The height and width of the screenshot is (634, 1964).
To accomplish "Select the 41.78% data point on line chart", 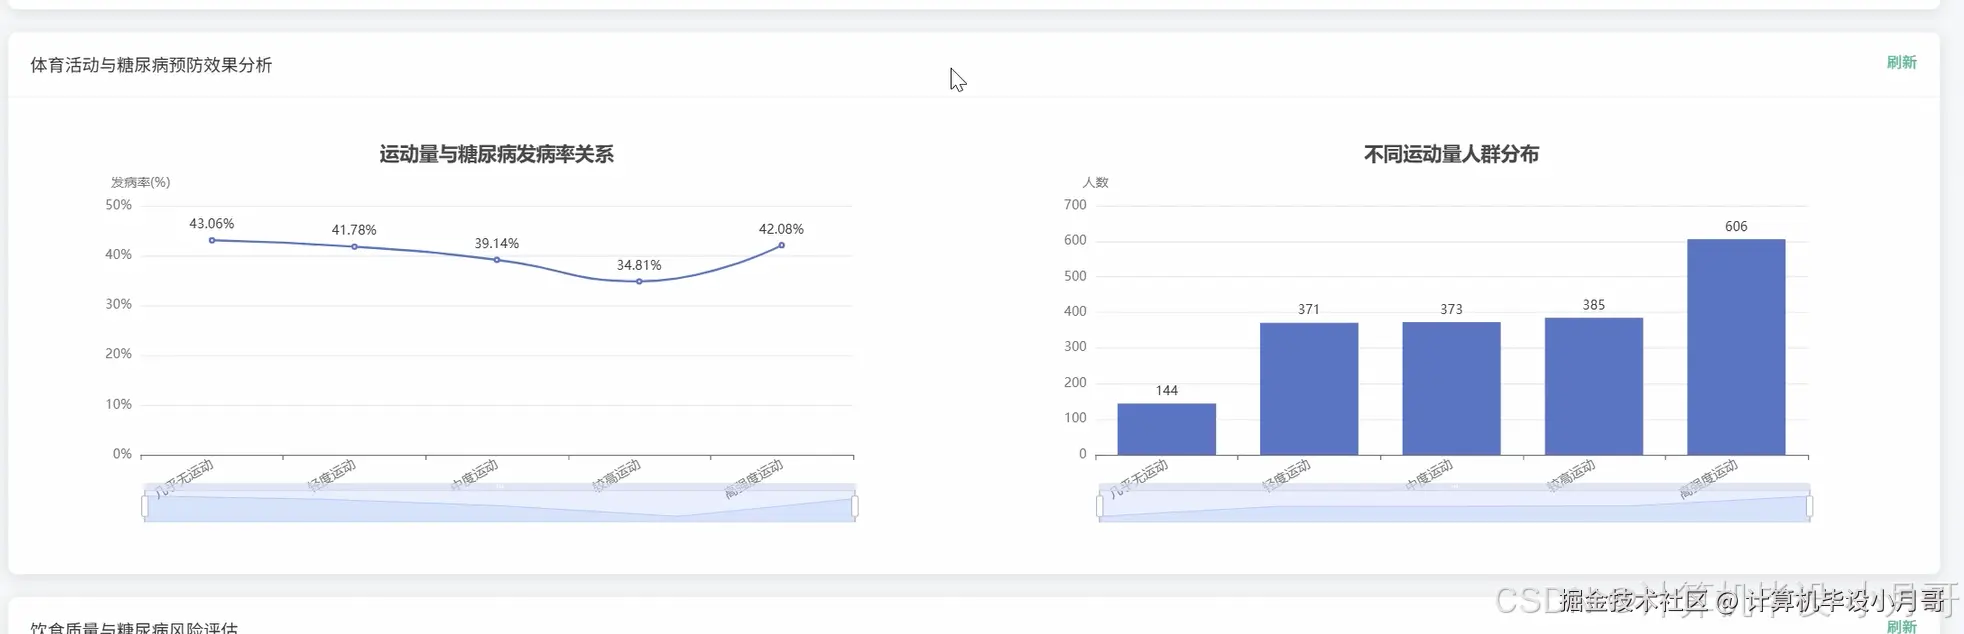I will (354, 247).
